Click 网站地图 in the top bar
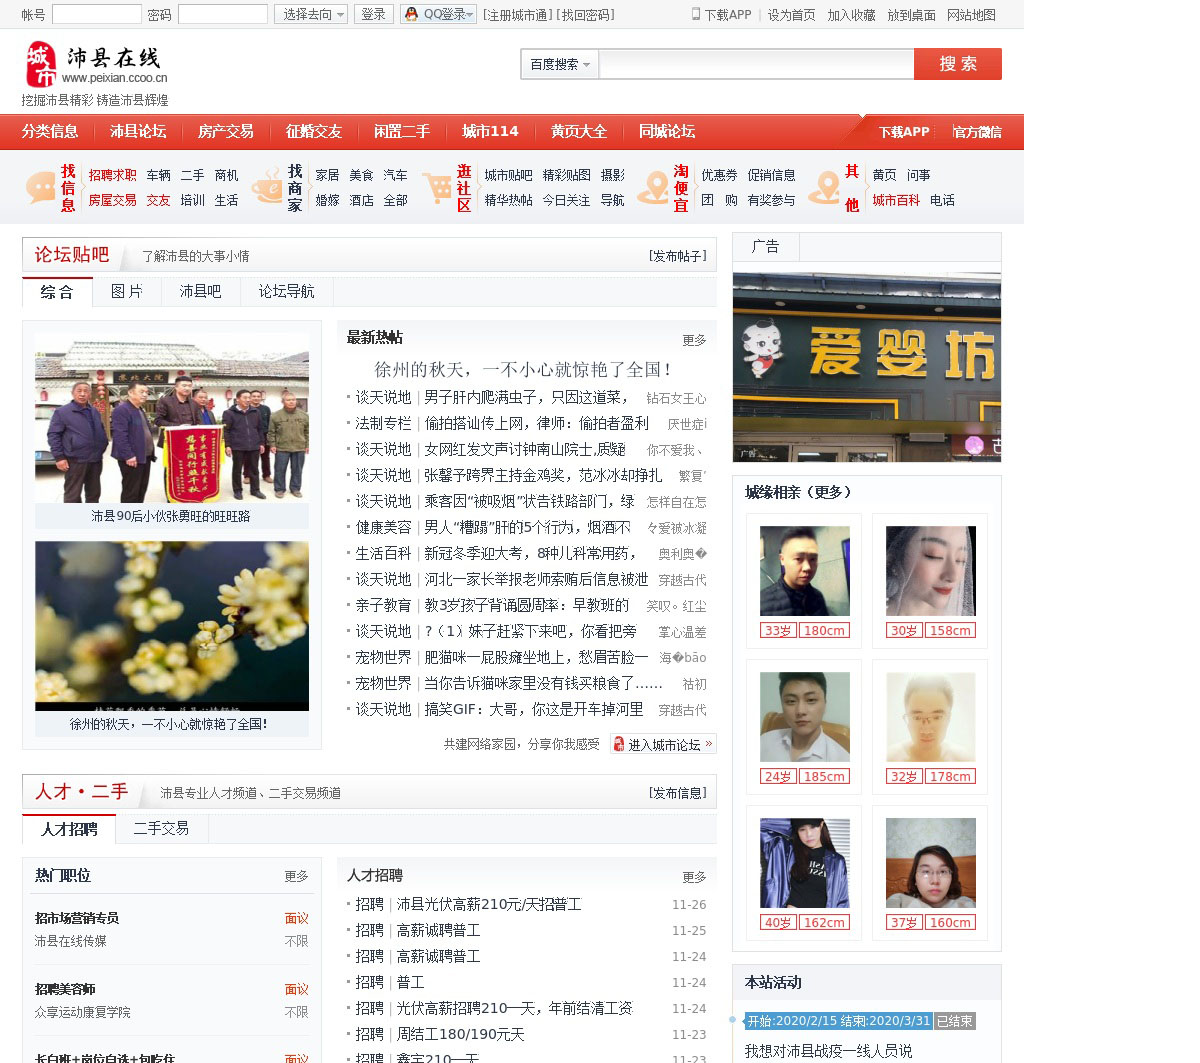1200x1063 pixels. click(x=971, y=15)
